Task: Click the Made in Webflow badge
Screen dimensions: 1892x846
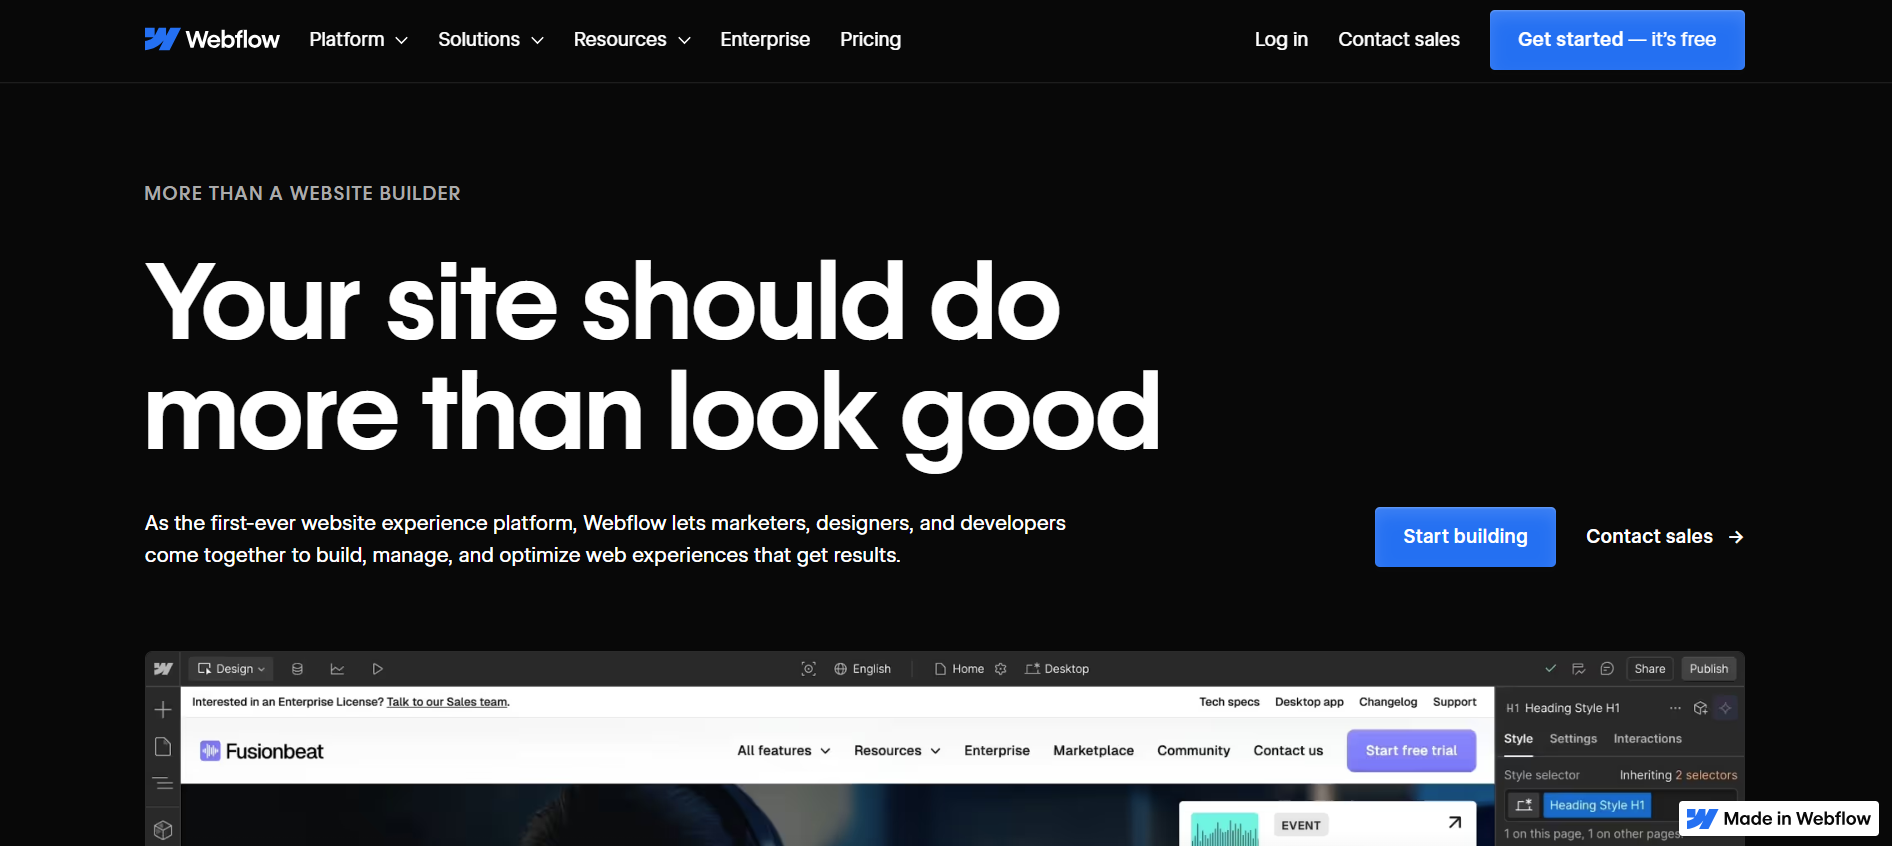Action: (x=1778, y=819)
